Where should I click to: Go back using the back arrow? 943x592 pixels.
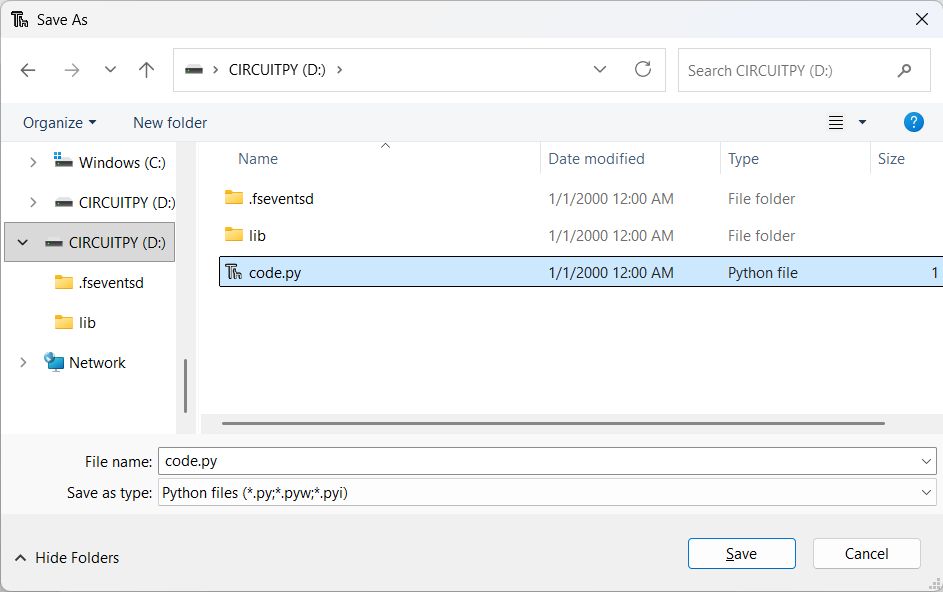(28, 70)
